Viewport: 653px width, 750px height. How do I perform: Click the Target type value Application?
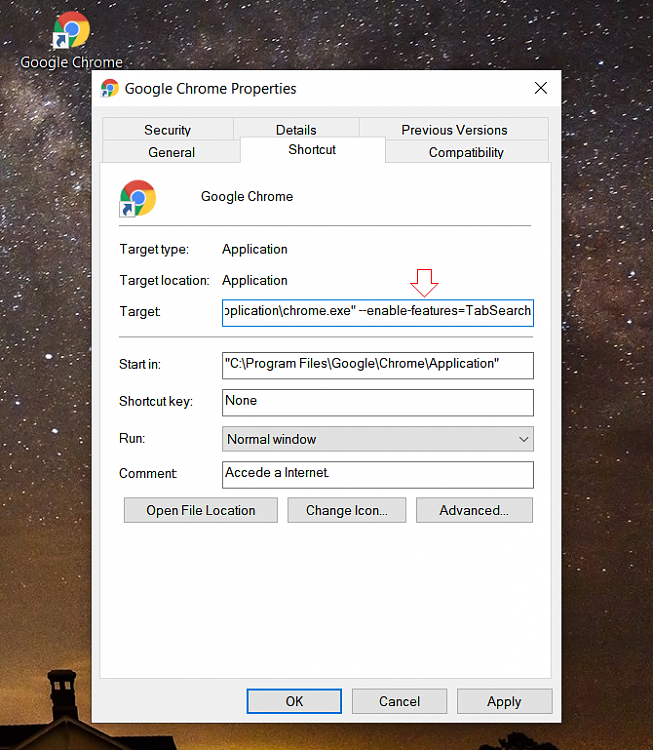(x=255, y=249)
